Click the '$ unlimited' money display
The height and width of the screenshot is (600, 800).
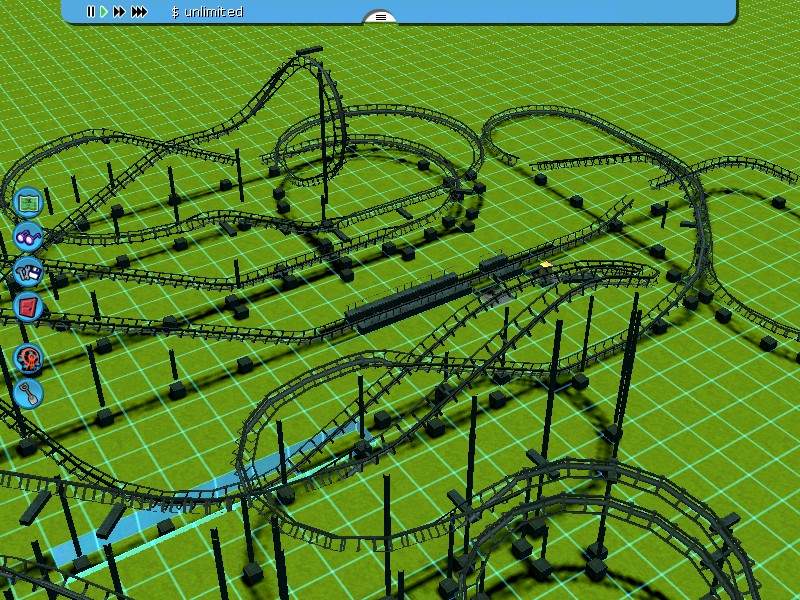click(207, 12)
